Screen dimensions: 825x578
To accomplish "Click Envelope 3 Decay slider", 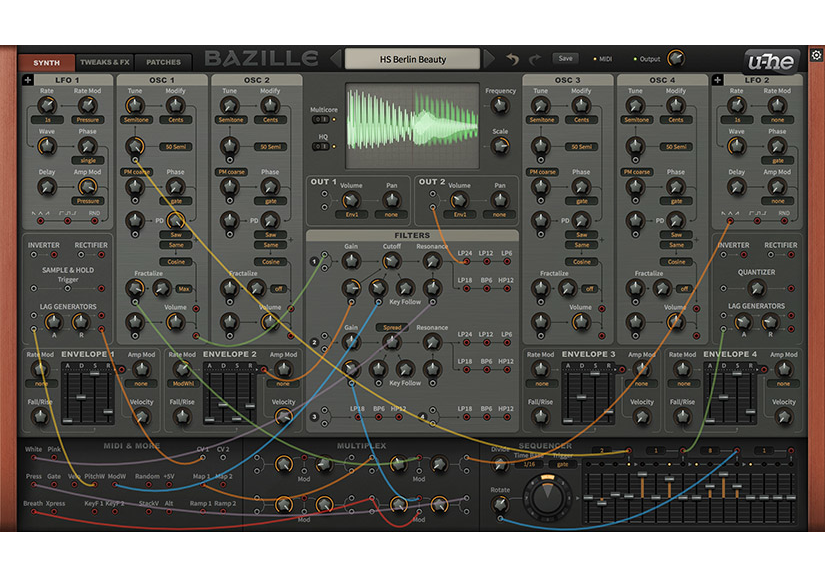I will pos(581,396).
